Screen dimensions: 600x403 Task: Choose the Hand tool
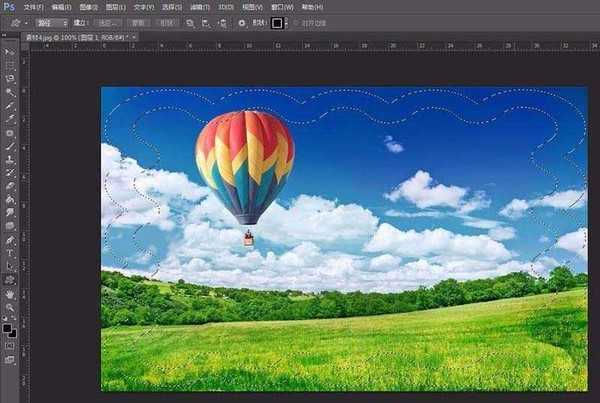(x=10, y=294)
